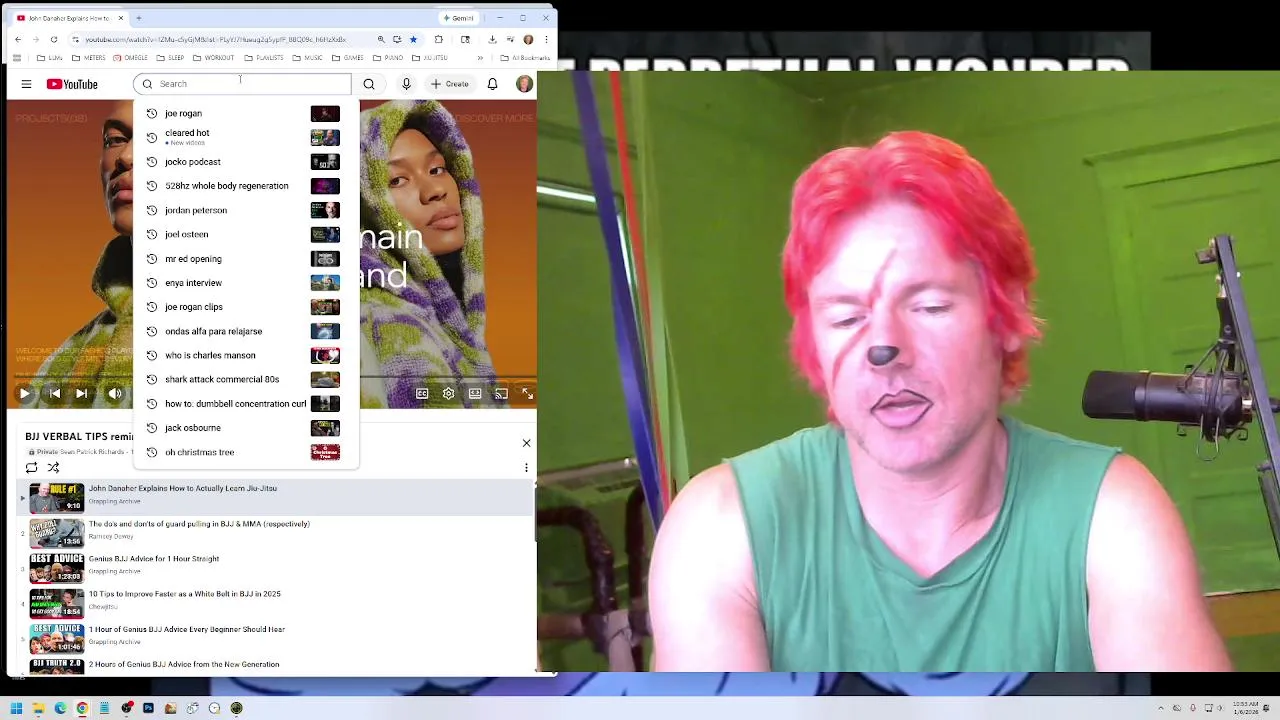Viewport: 1280px width, 720px height.
Task: Open Chrome three-dot menu
Action: tap(546, 40)
